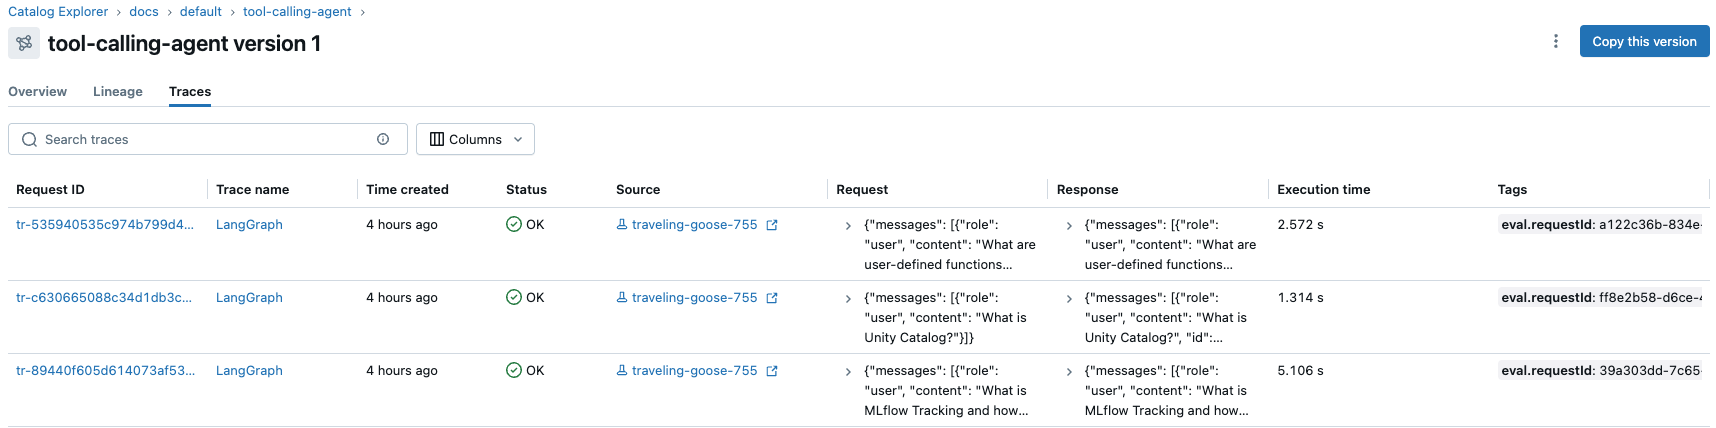Expand the first row's Request JSON
The height and width of the screenshot is (428, 1716).
coord(848,226)
